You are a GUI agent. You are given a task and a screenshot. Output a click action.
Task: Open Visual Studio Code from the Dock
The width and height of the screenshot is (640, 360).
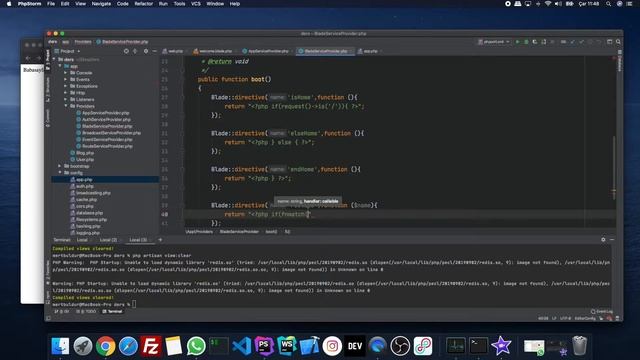[x=242, y=346]
